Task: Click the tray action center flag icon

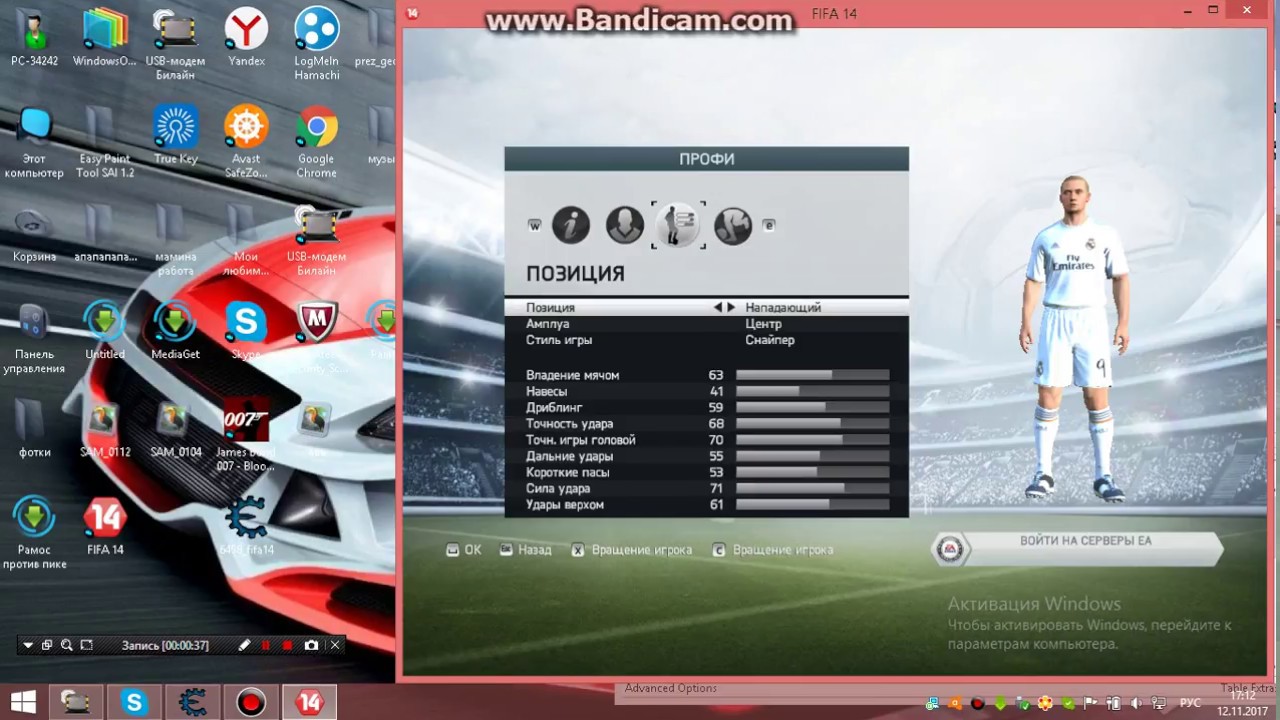Action: click(1090, 703)
